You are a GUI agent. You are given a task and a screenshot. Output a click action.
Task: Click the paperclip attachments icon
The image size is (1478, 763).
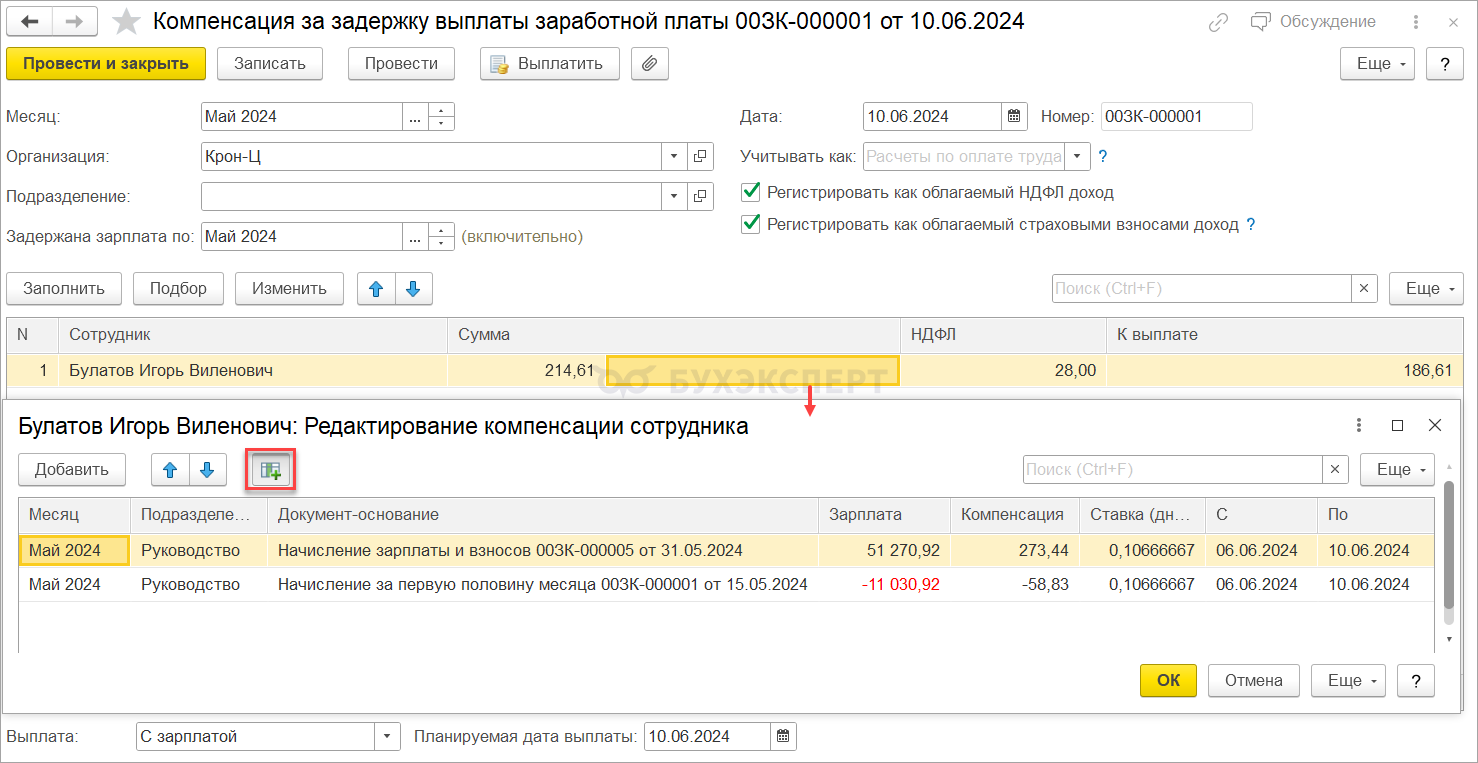649,63
